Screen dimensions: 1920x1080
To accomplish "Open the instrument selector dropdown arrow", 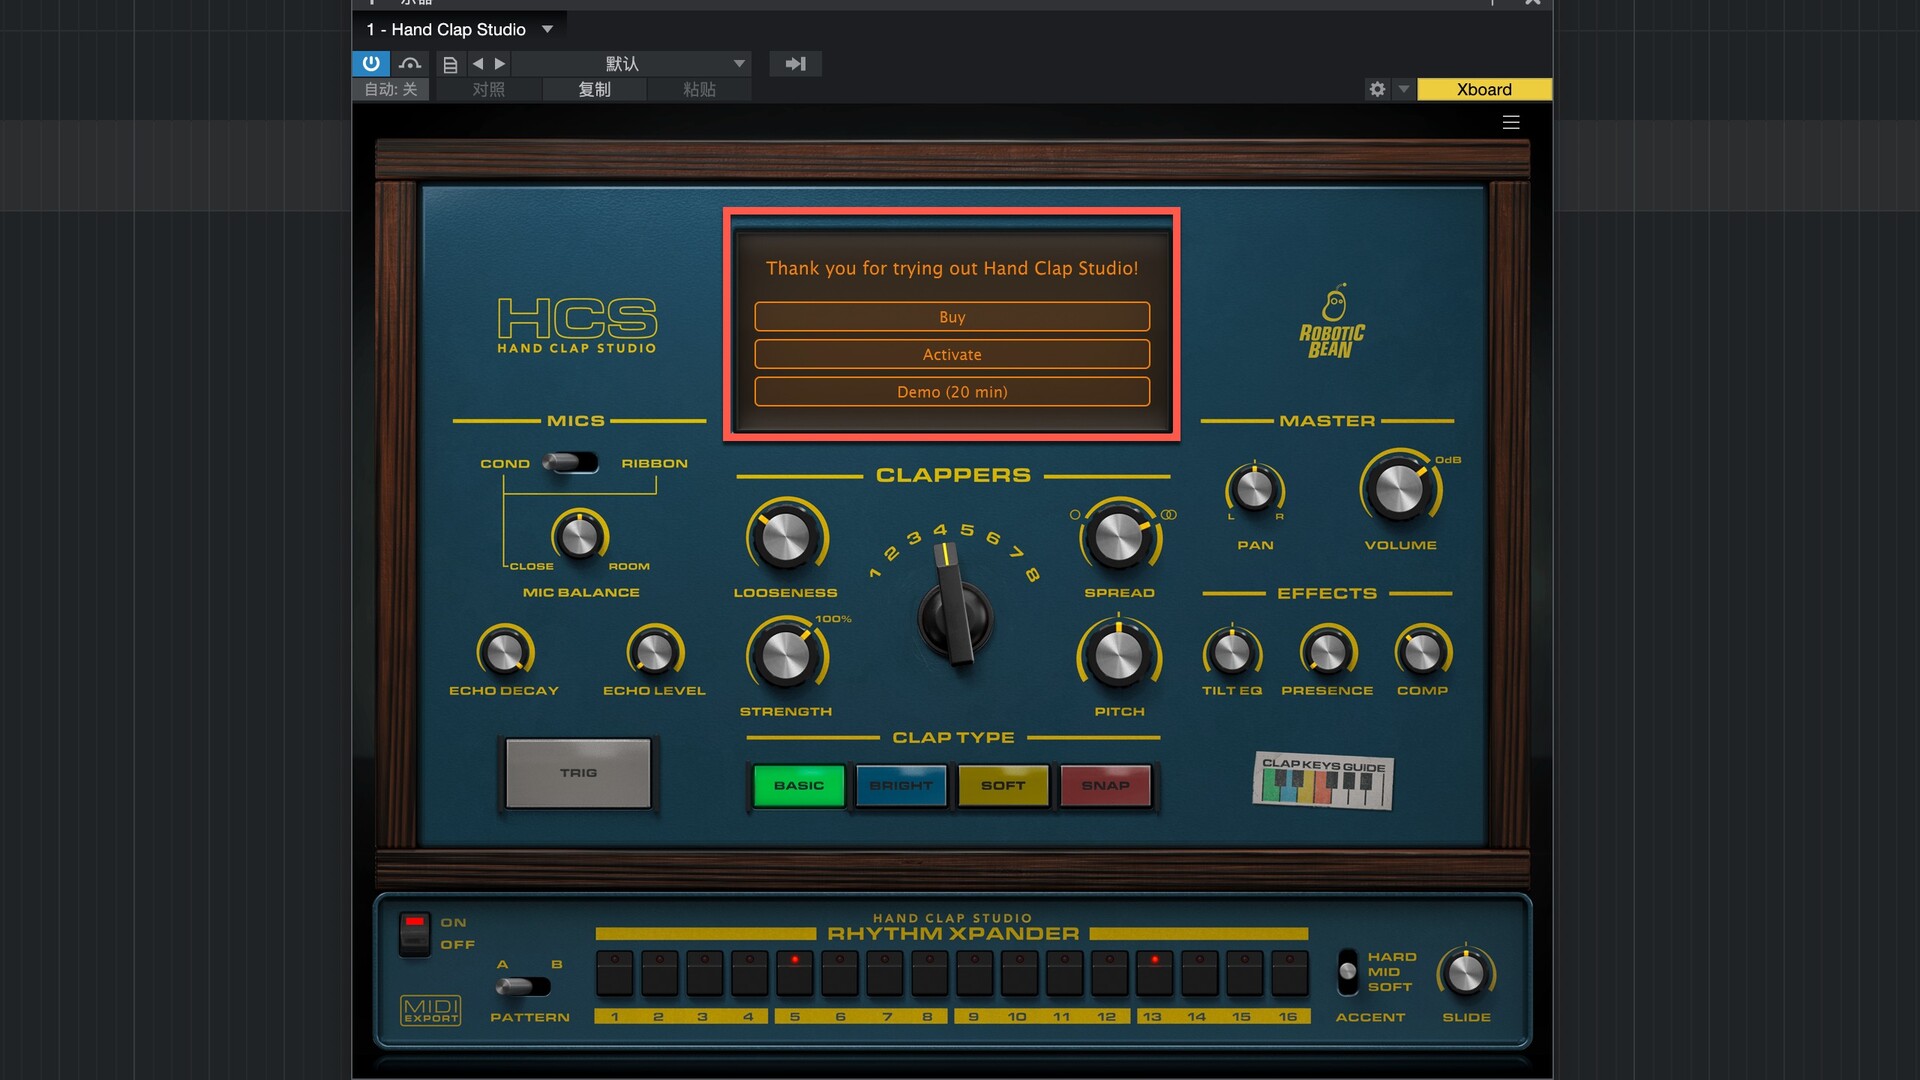I will [x=547, y=29].
